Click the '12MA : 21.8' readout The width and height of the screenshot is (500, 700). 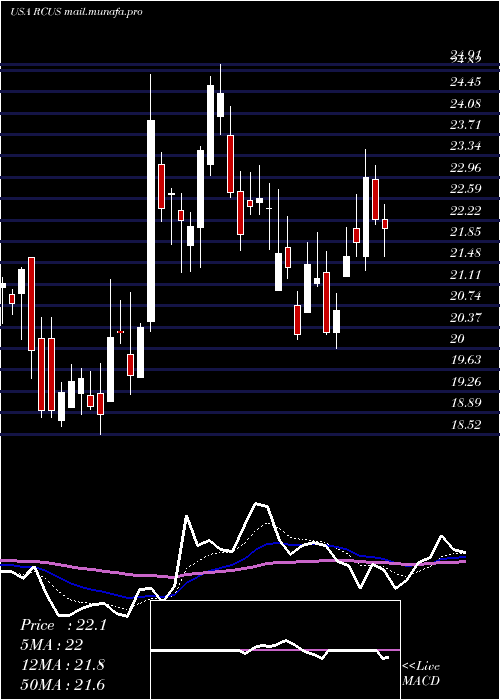point(62,665)
